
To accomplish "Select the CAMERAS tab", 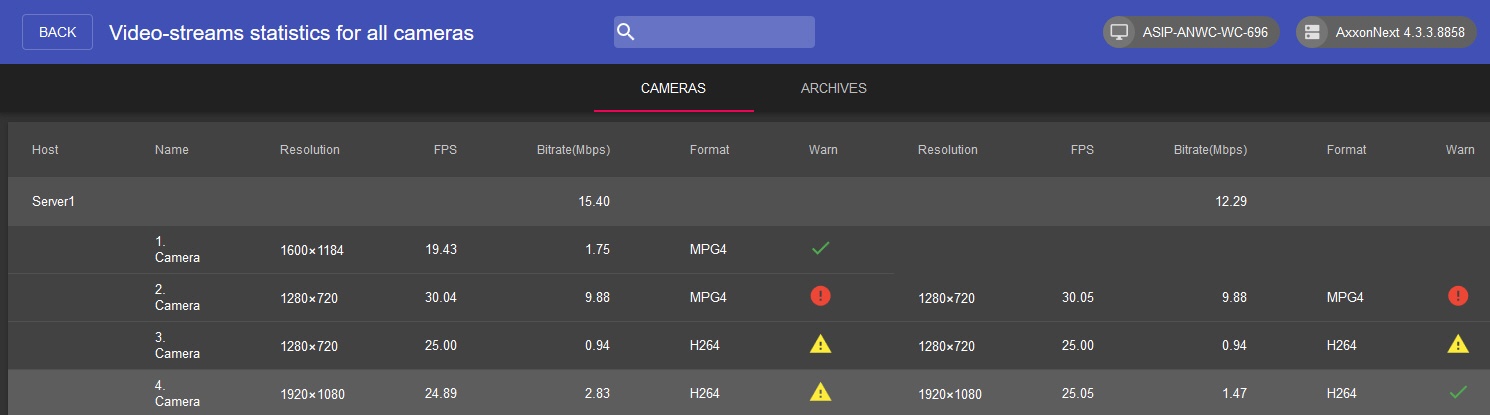I will [673, 89].
